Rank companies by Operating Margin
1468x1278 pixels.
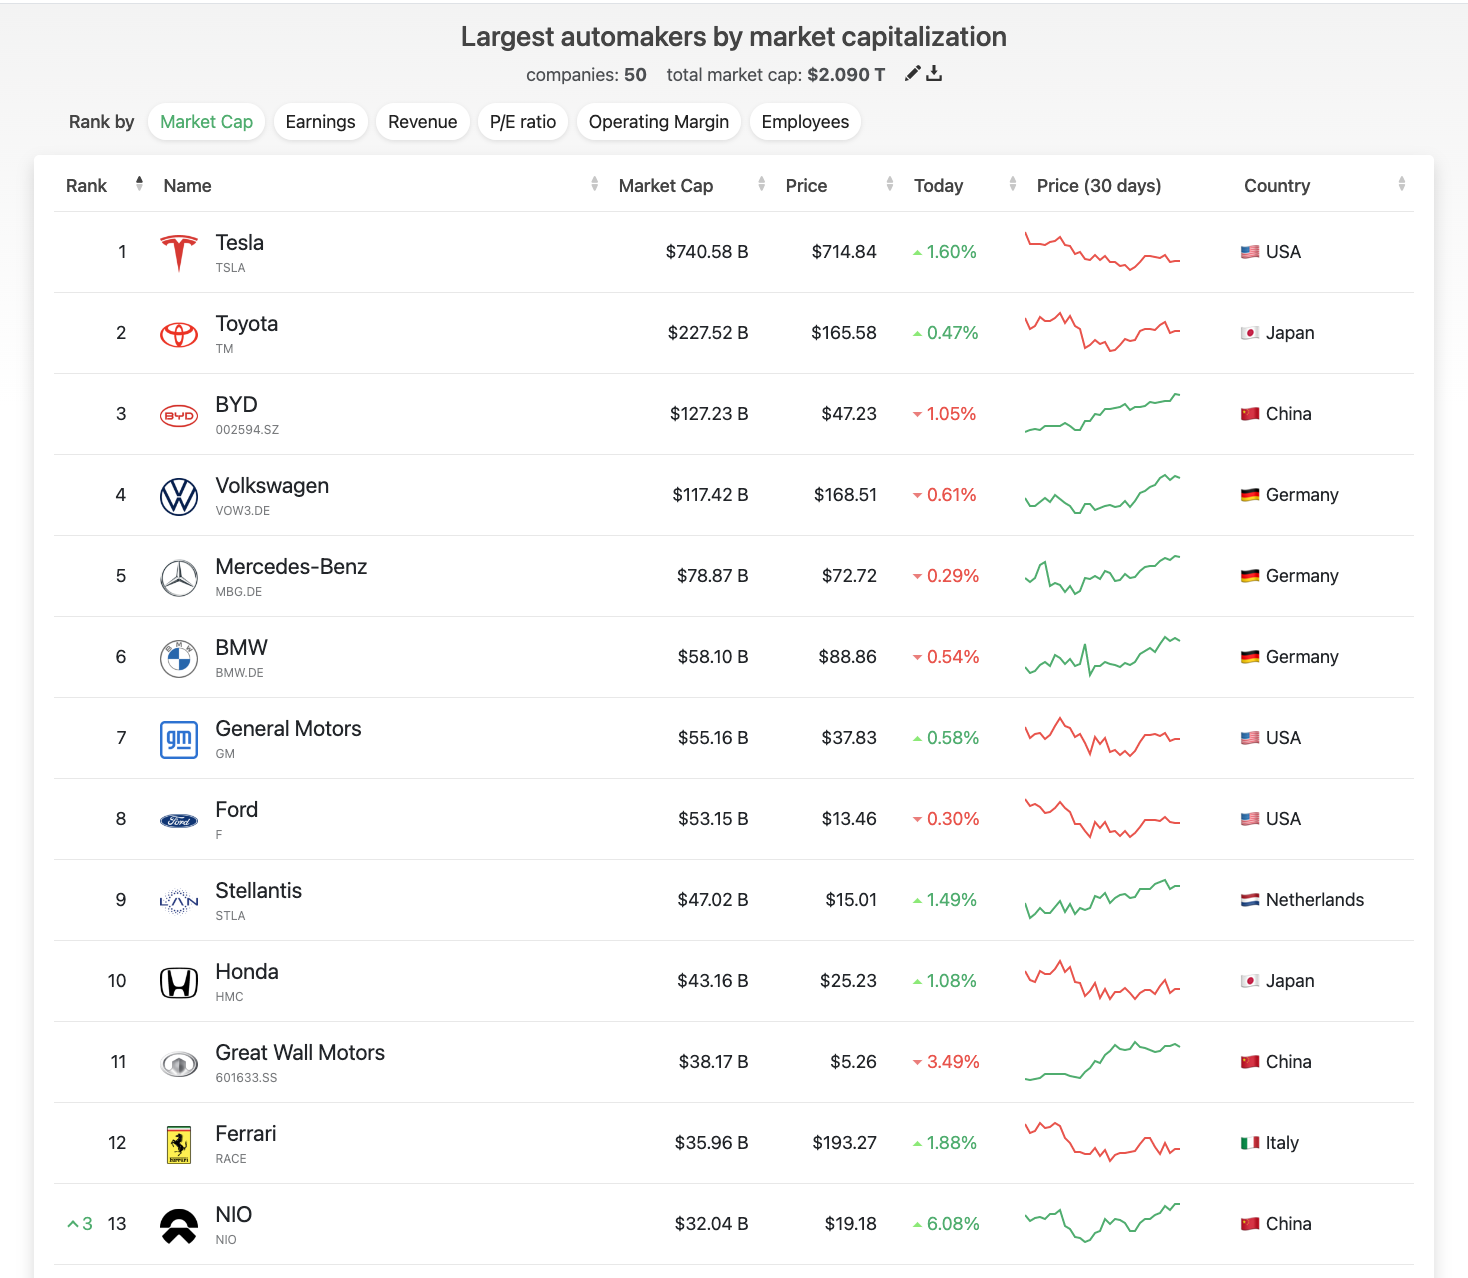(x=658, y=122)
